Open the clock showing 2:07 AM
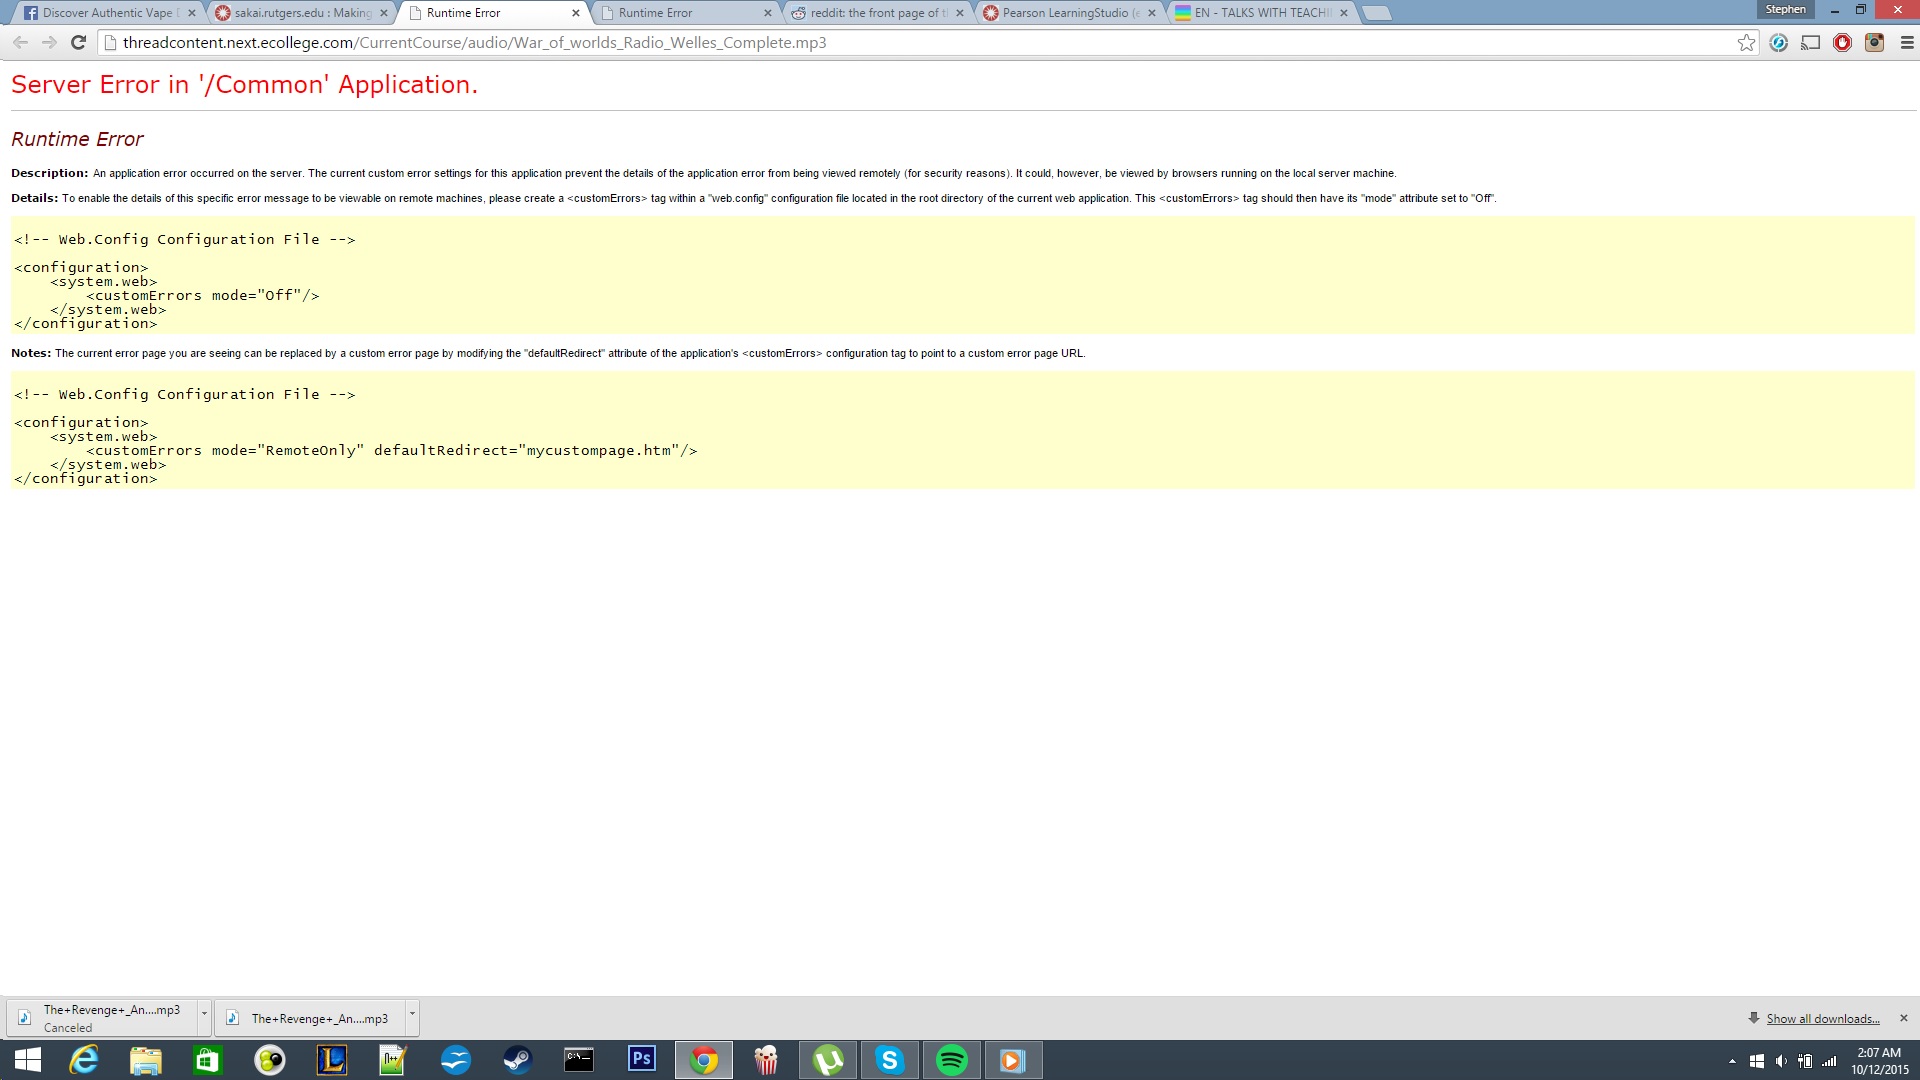 (x=1879, y=1061)
